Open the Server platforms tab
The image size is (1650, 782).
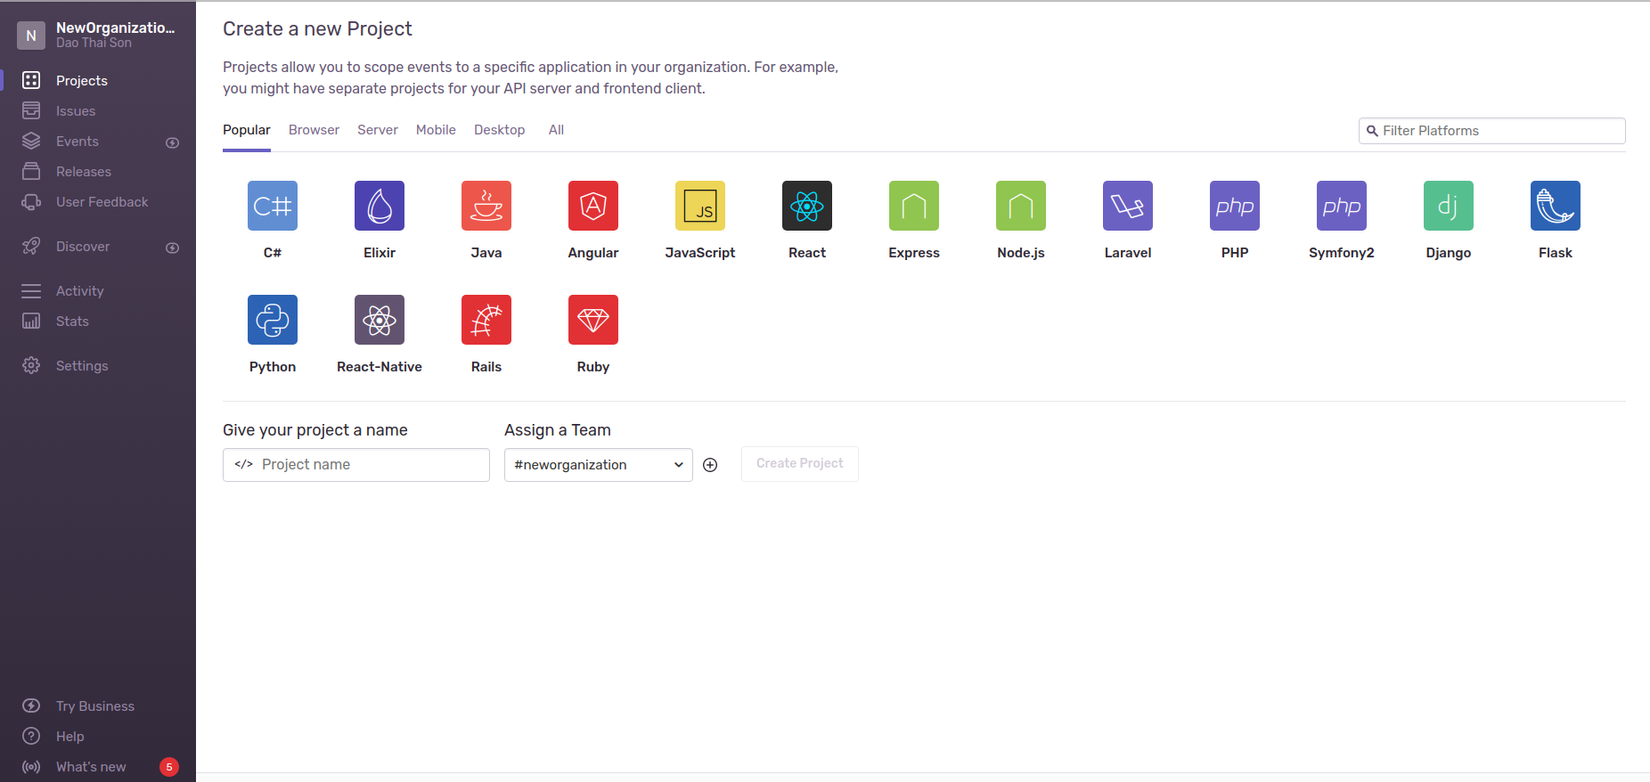point(377,130)
